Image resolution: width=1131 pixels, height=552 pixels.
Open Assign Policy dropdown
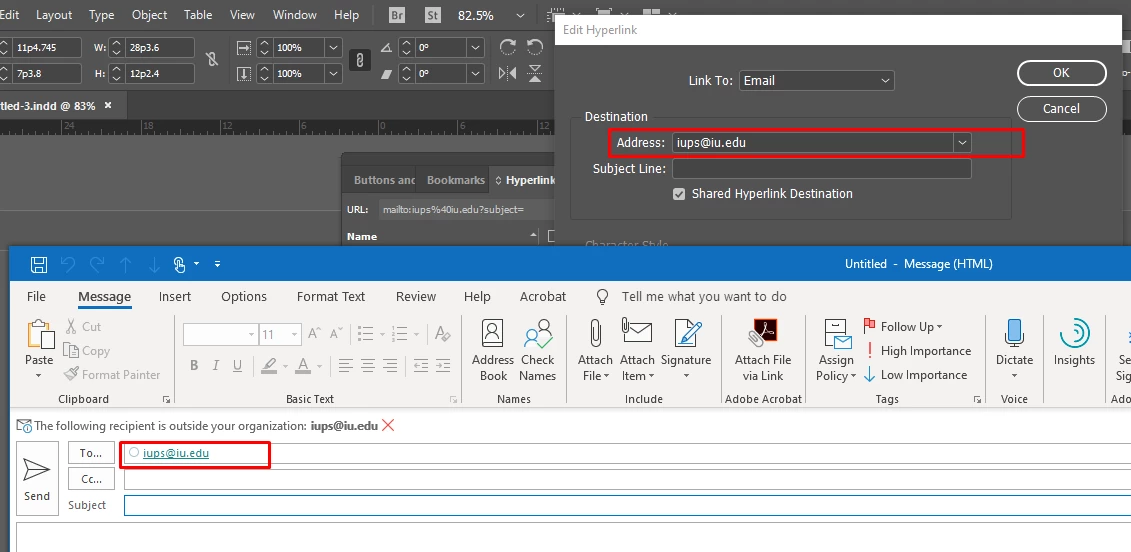point(836,350)
